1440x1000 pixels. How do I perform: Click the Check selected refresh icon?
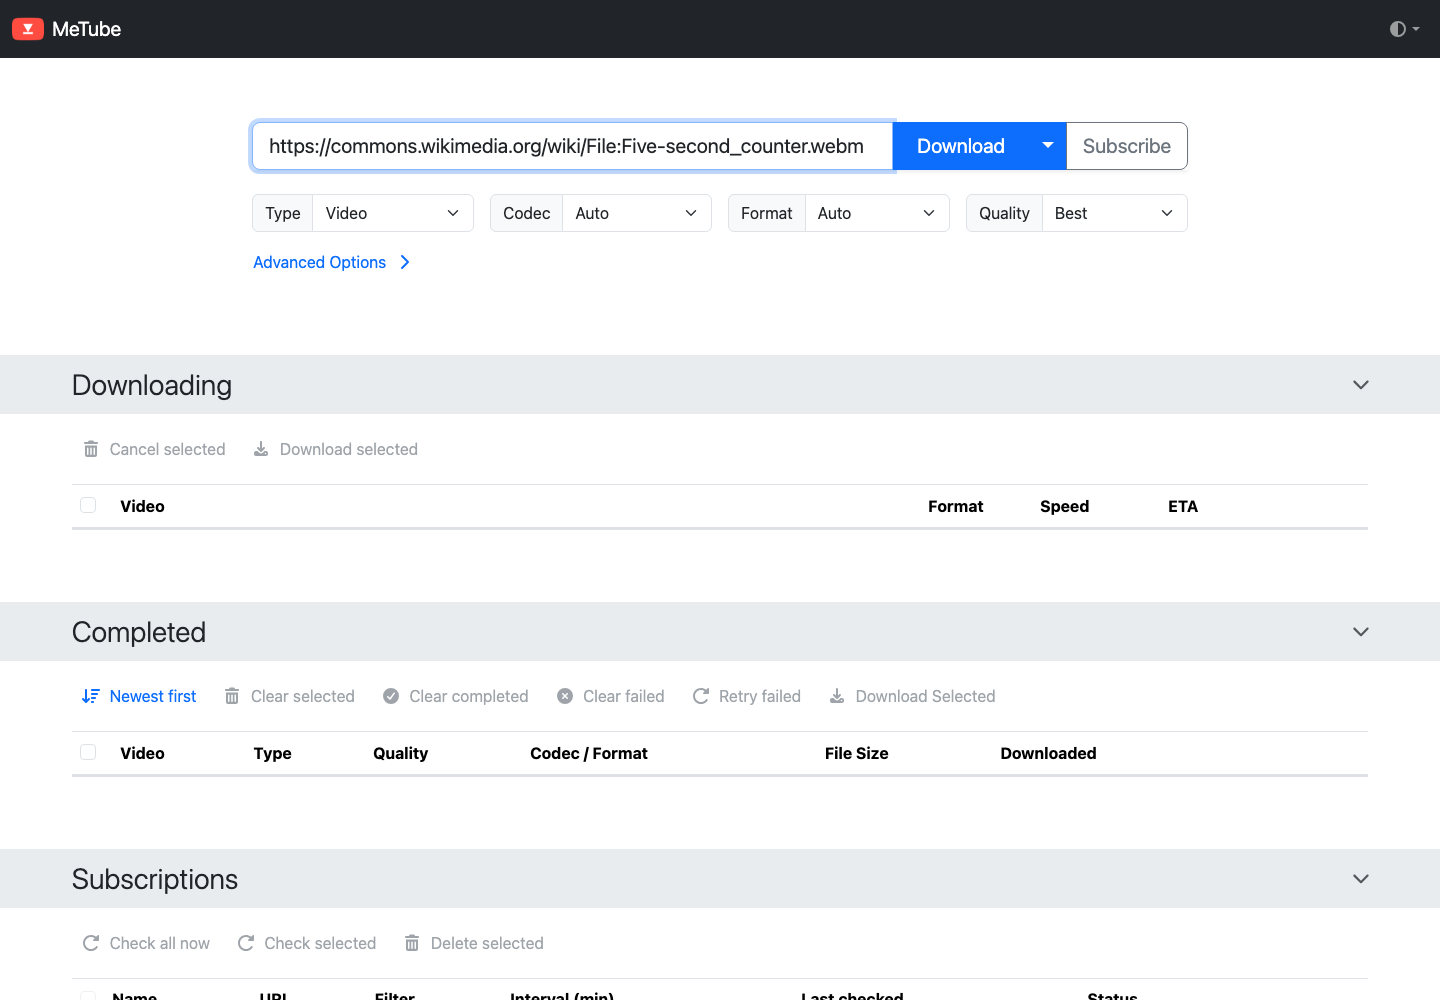(x=246, y=943)
